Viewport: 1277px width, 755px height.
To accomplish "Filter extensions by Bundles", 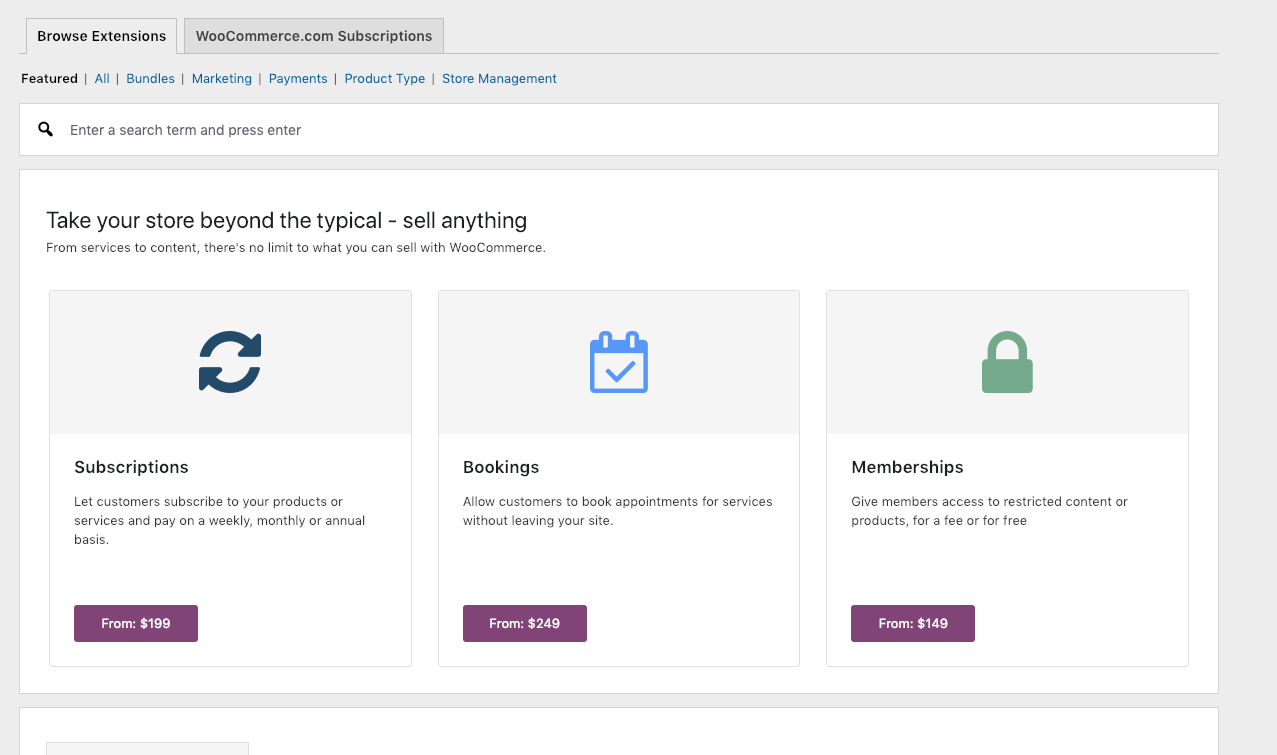I will click(x=150, y=79).
